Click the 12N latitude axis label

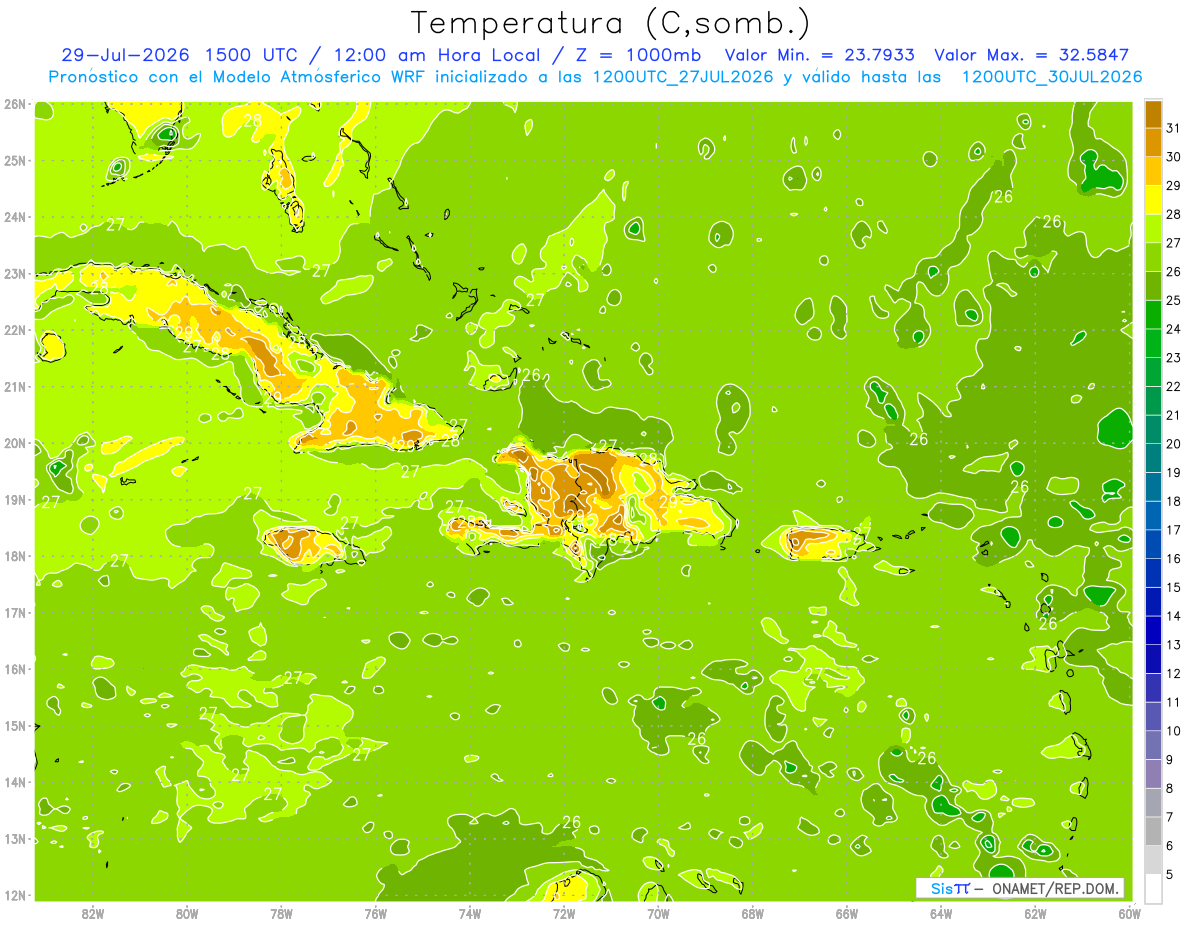coord(14,895)
